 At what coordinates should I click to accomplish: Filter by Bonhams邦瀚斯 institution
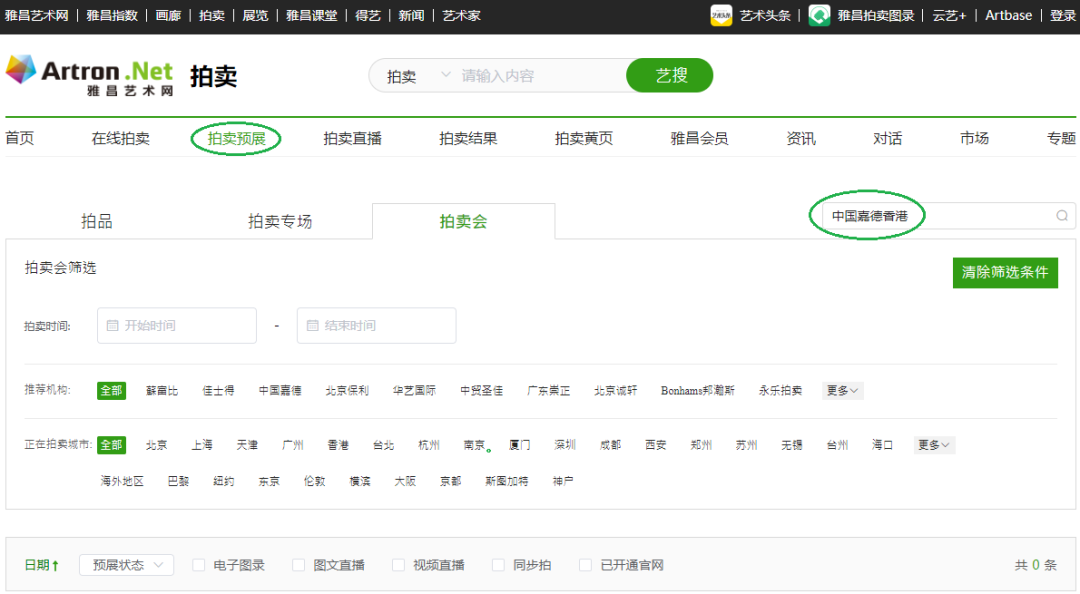(x=698, y=391)
